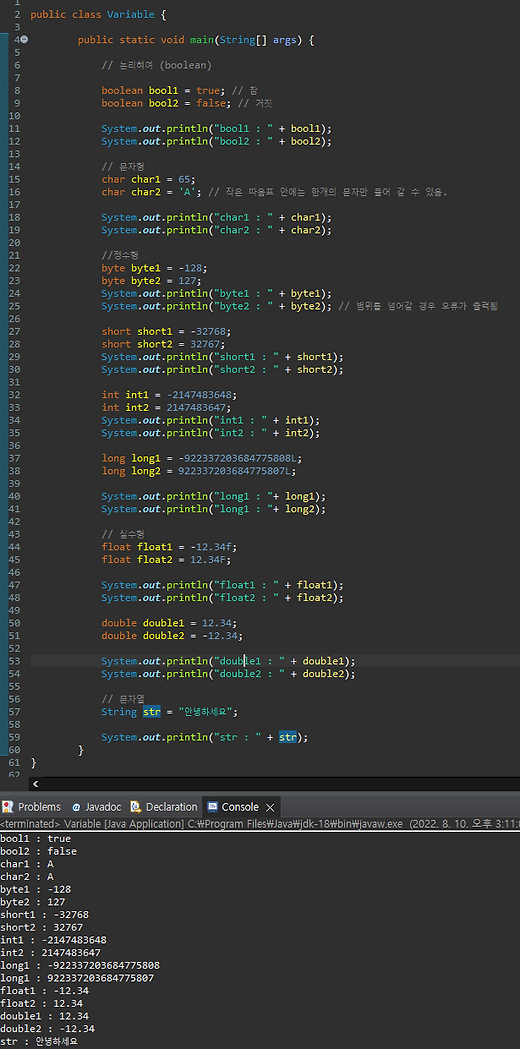Click the Variable class name in the code
This screenshot has width=520, height=1049.
click(x=131, y=14)
